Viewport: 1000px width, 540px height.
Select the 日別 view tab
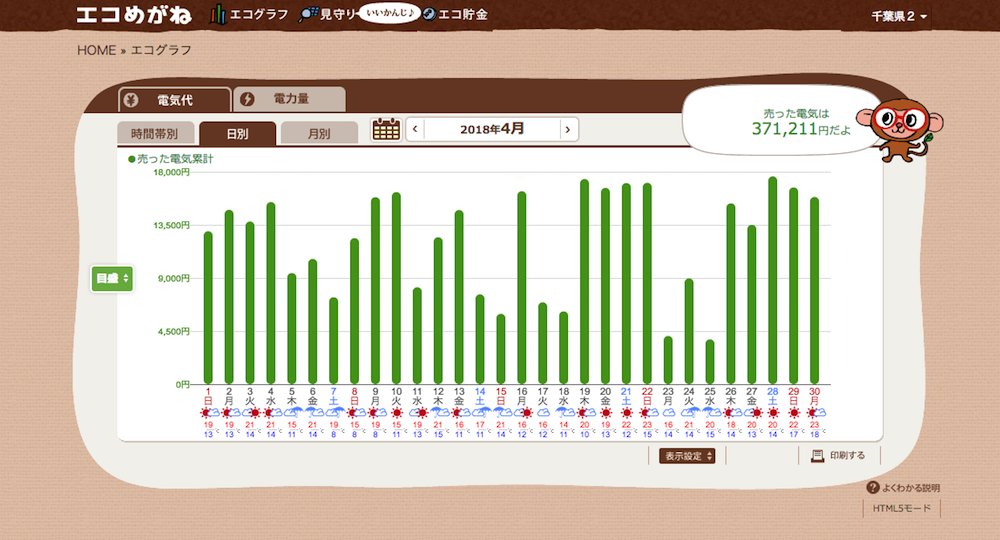[x=237, y=133]
